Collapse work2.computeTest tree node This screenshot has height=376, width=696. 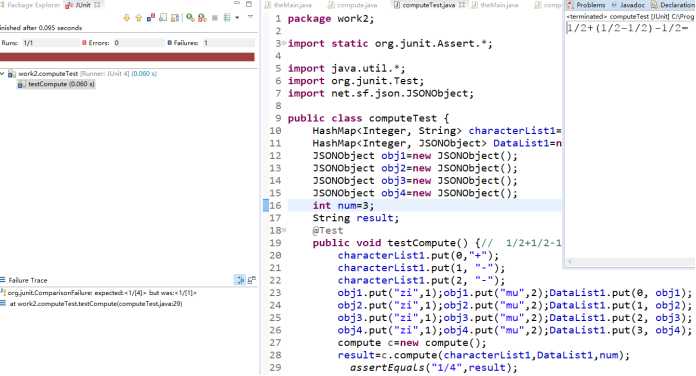(3, 73)
